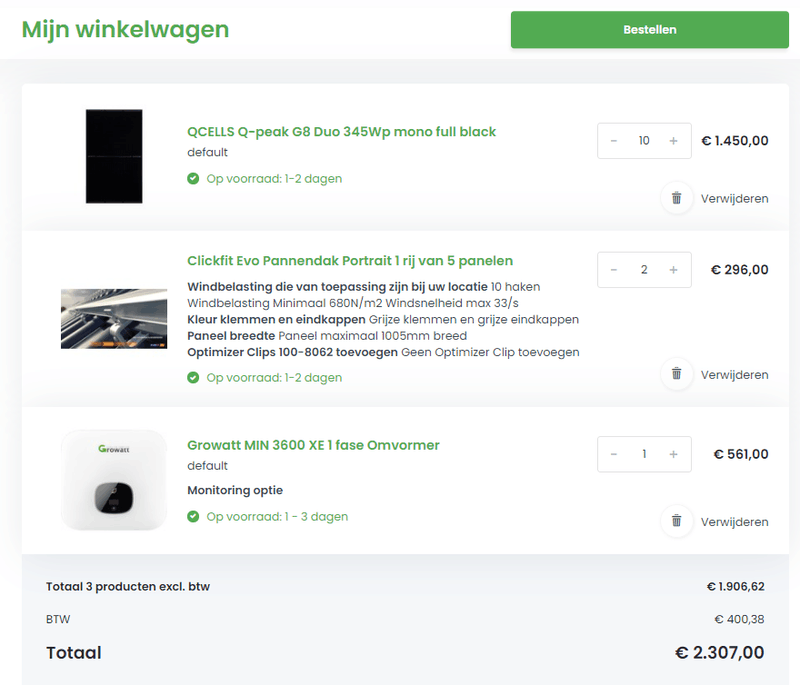This screenshot has height=685, width=800.
Task: Increase QCELLS panel quantity with the plus button
Action: [x=674, y=141]
